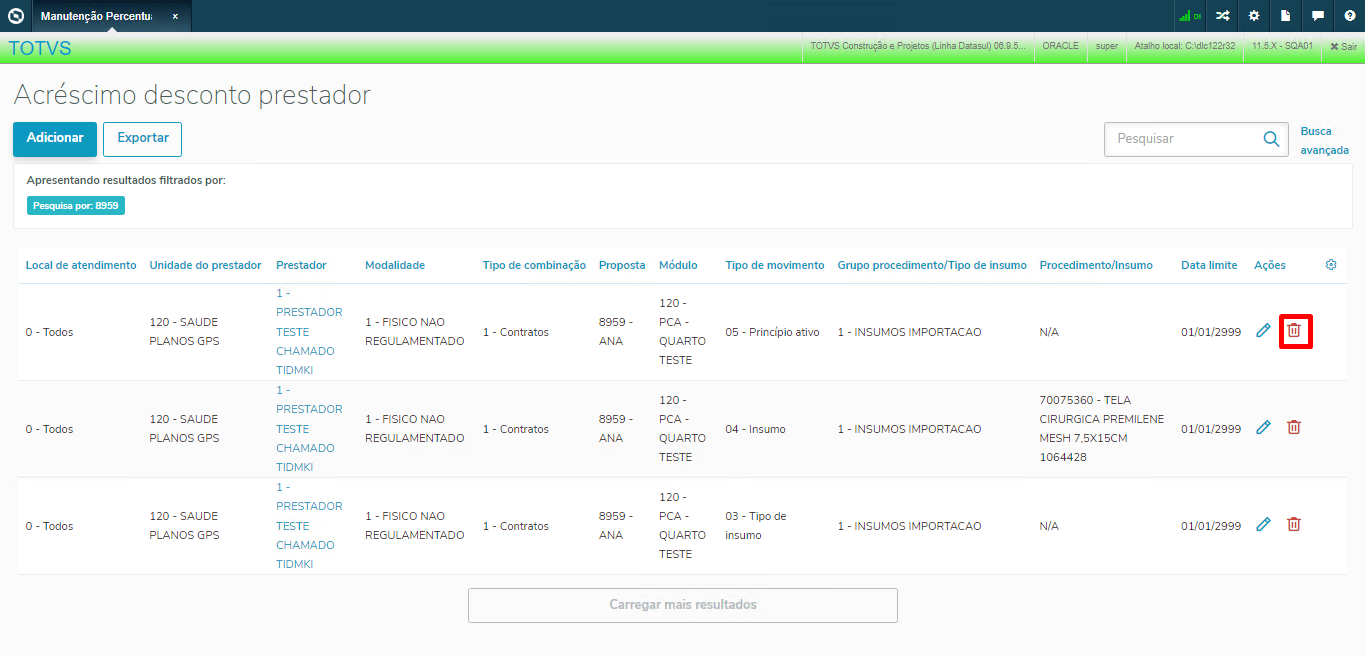Click Grupo procedimento/Tipo de insumo header
This screenshot has width=1365, height=656.
(932, 265)
